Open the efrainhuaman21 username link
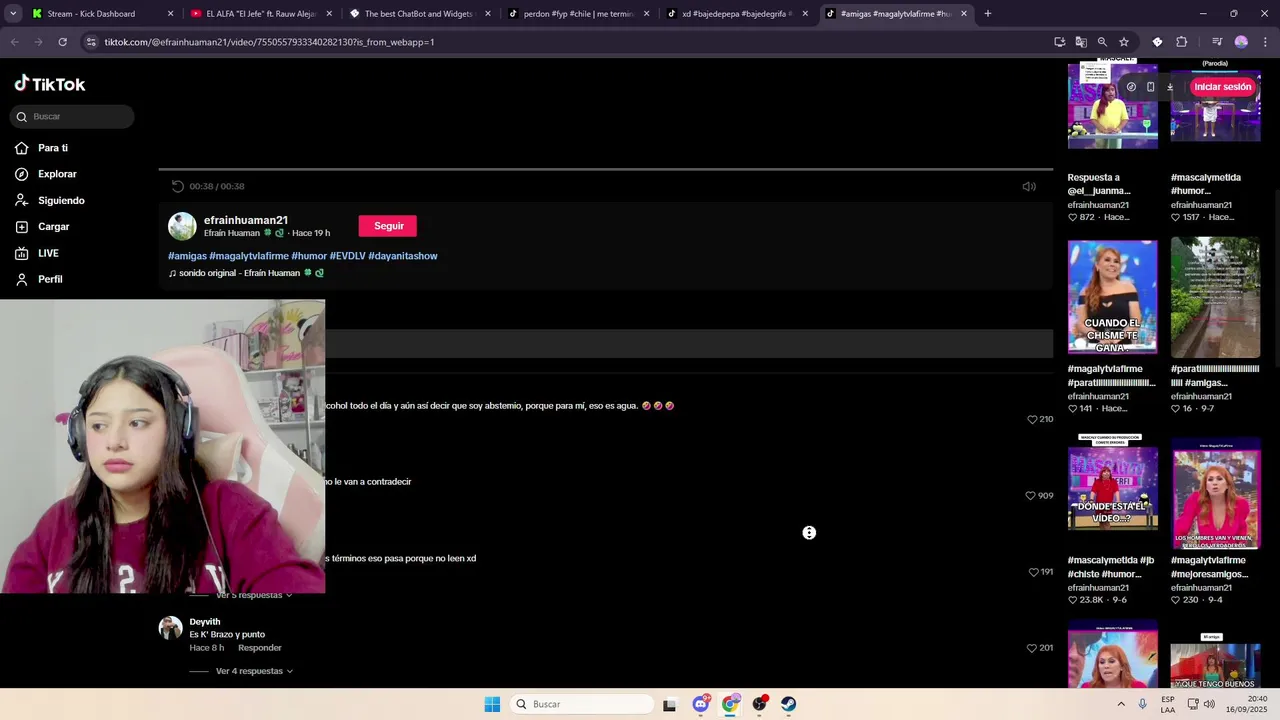1280x720 pixels. (x=246, y=220)
